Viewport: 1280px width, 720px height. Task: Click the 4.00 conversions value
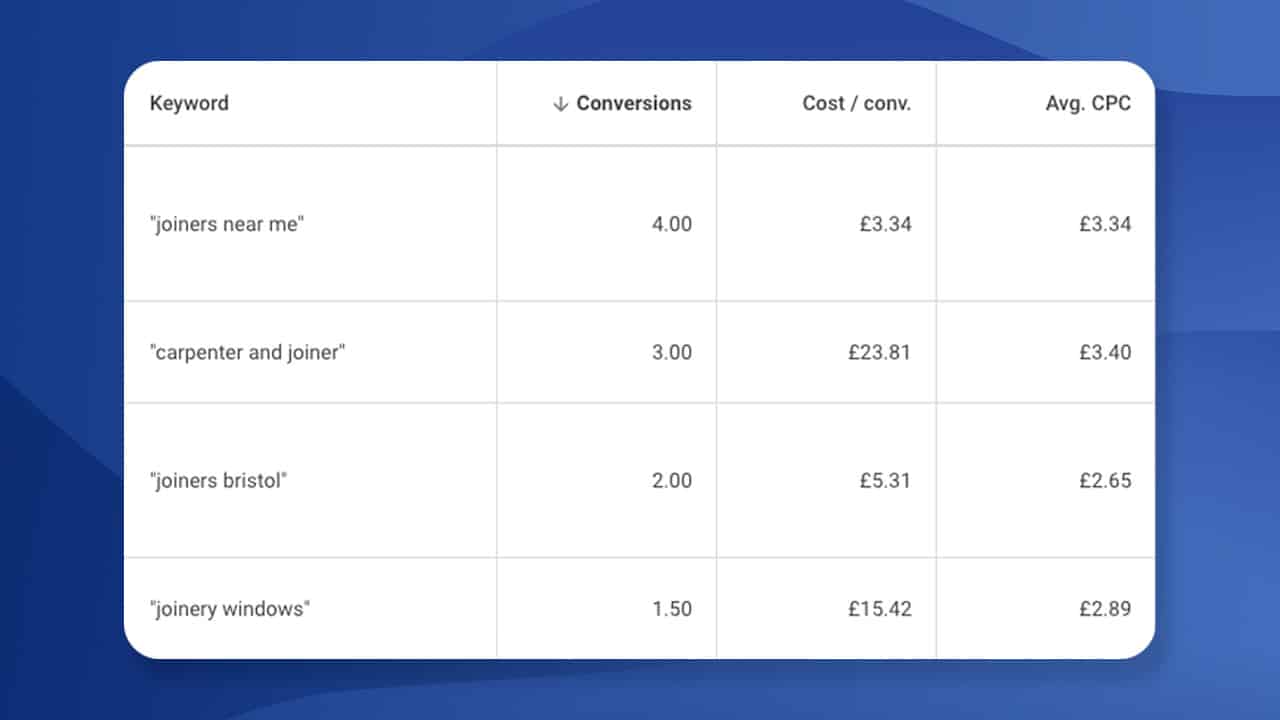[671, 224]
